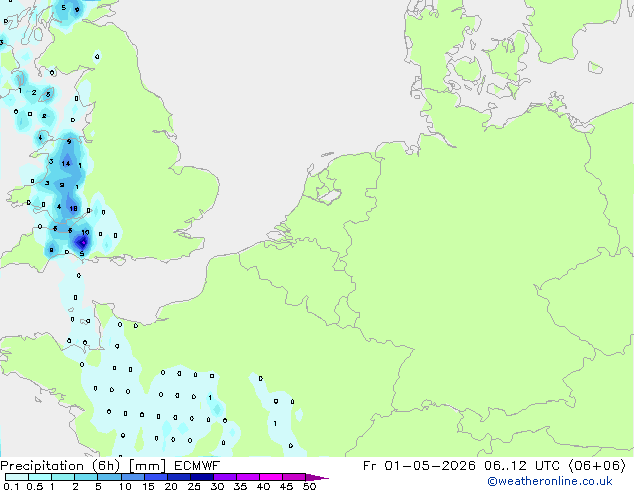Screen dimensions: 634x490
Task: Select the 30–35 mm purple legend swatch
Action: tap(225, 477)
